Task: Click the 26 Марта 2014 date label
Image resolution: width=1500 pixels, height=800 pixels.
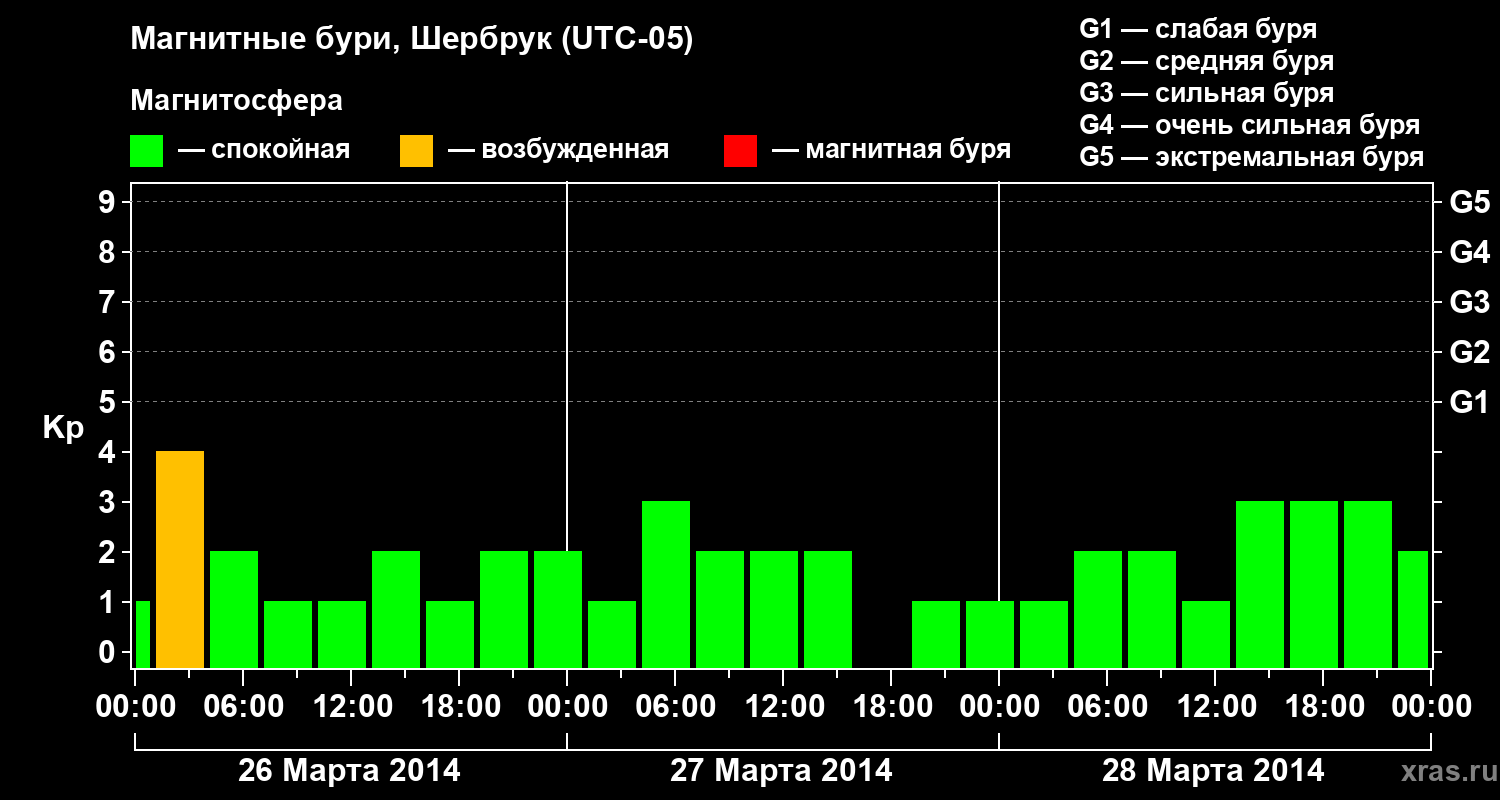Action: [349, 771]
